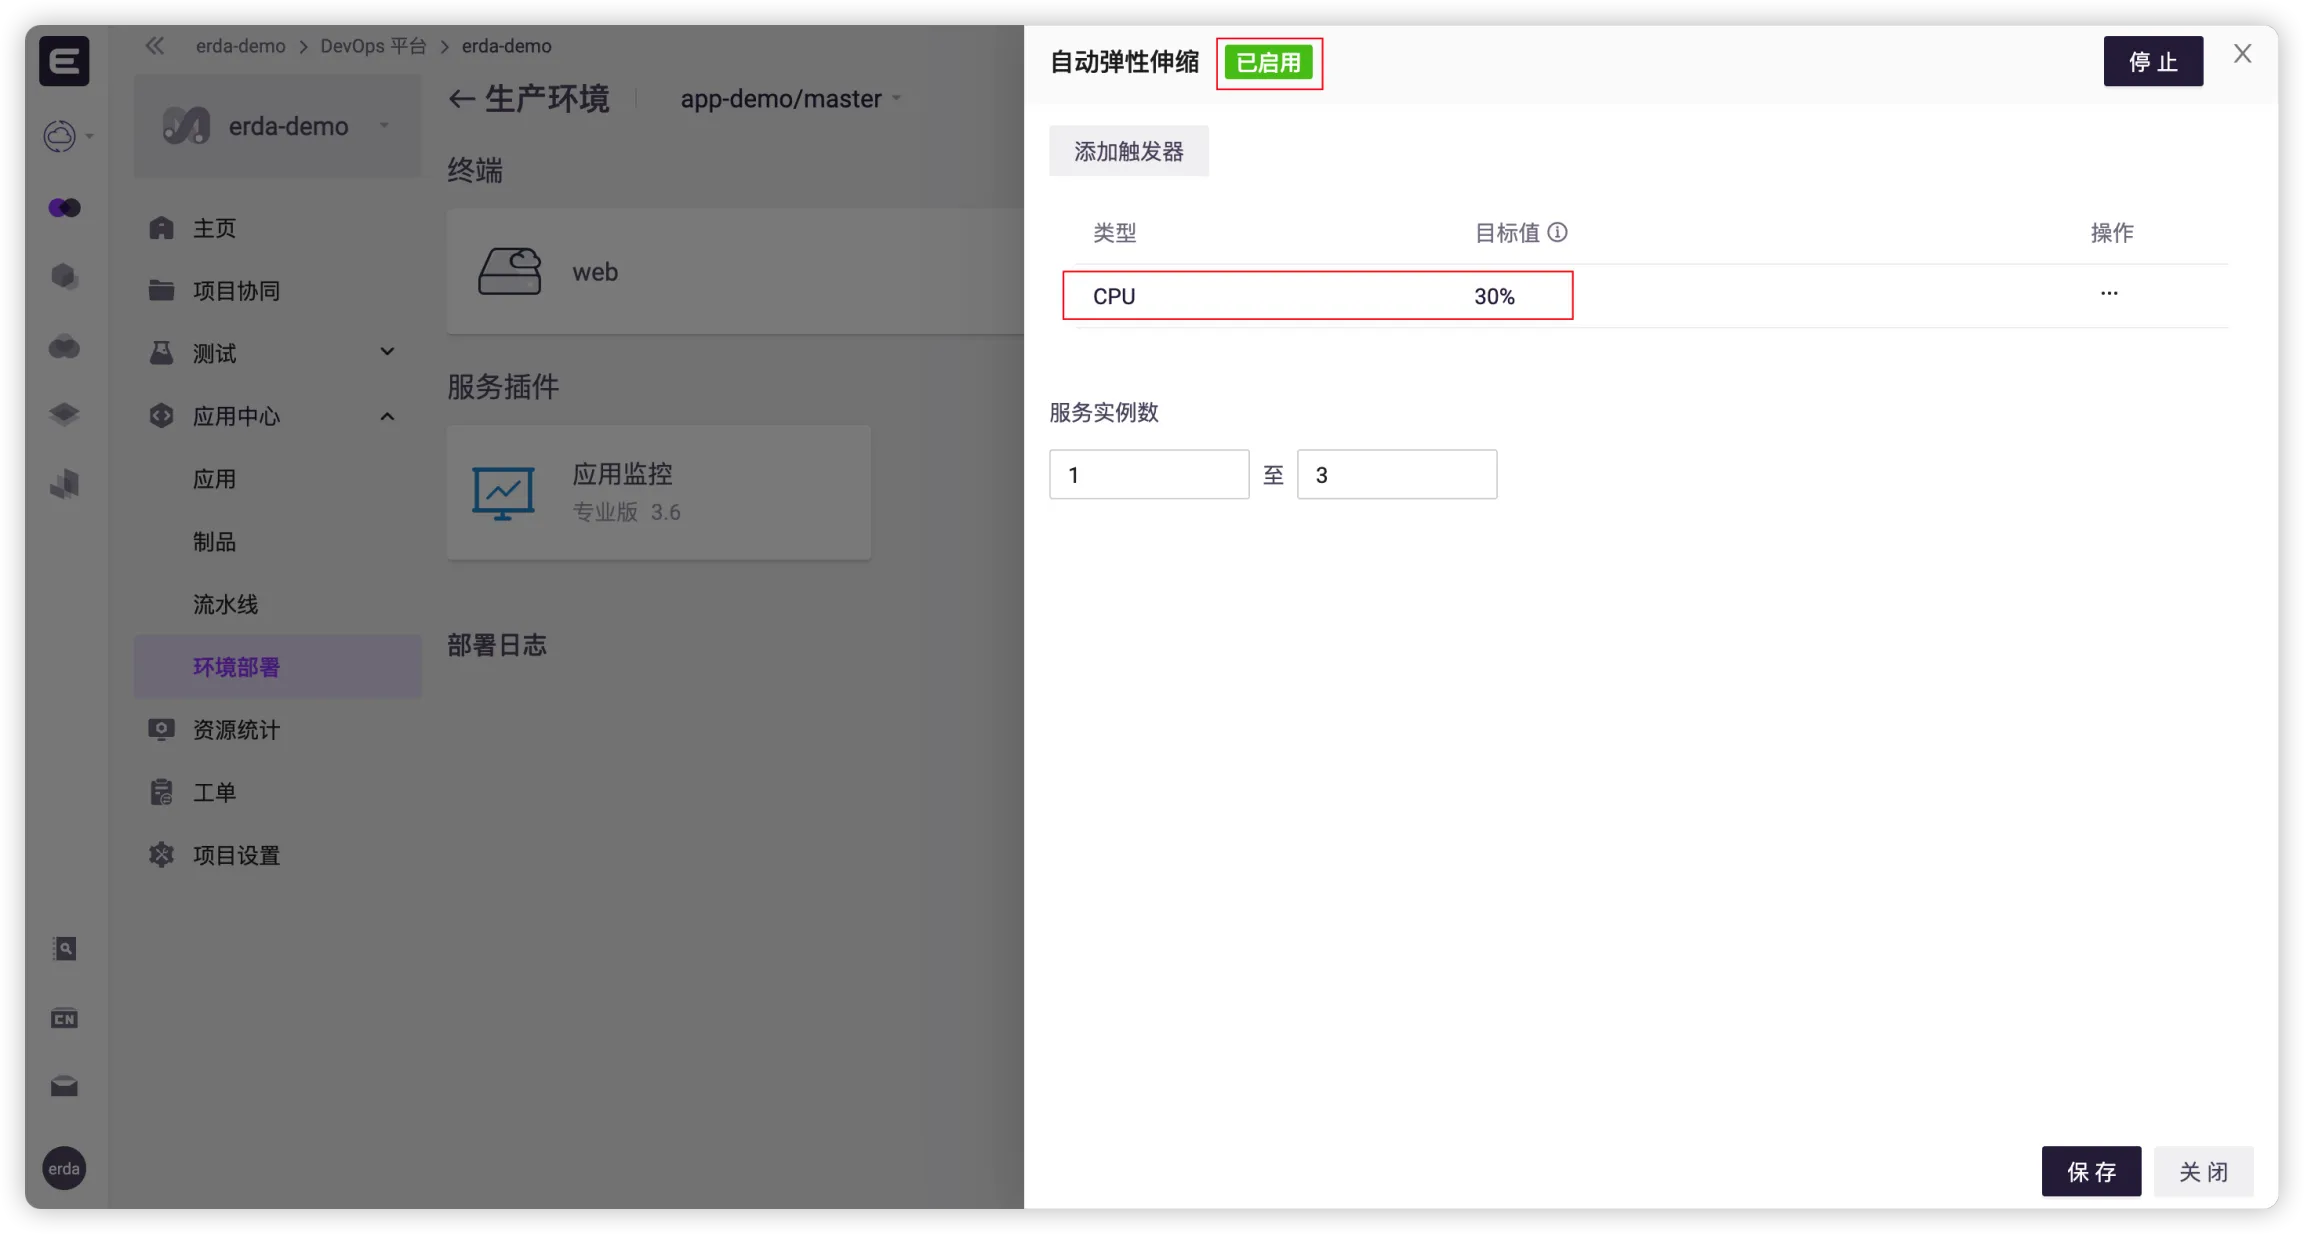This screenshot has height=1234, width=2304.
Task: Open the three-dot actions for CPU row
Action: (x=2109, y=294)
